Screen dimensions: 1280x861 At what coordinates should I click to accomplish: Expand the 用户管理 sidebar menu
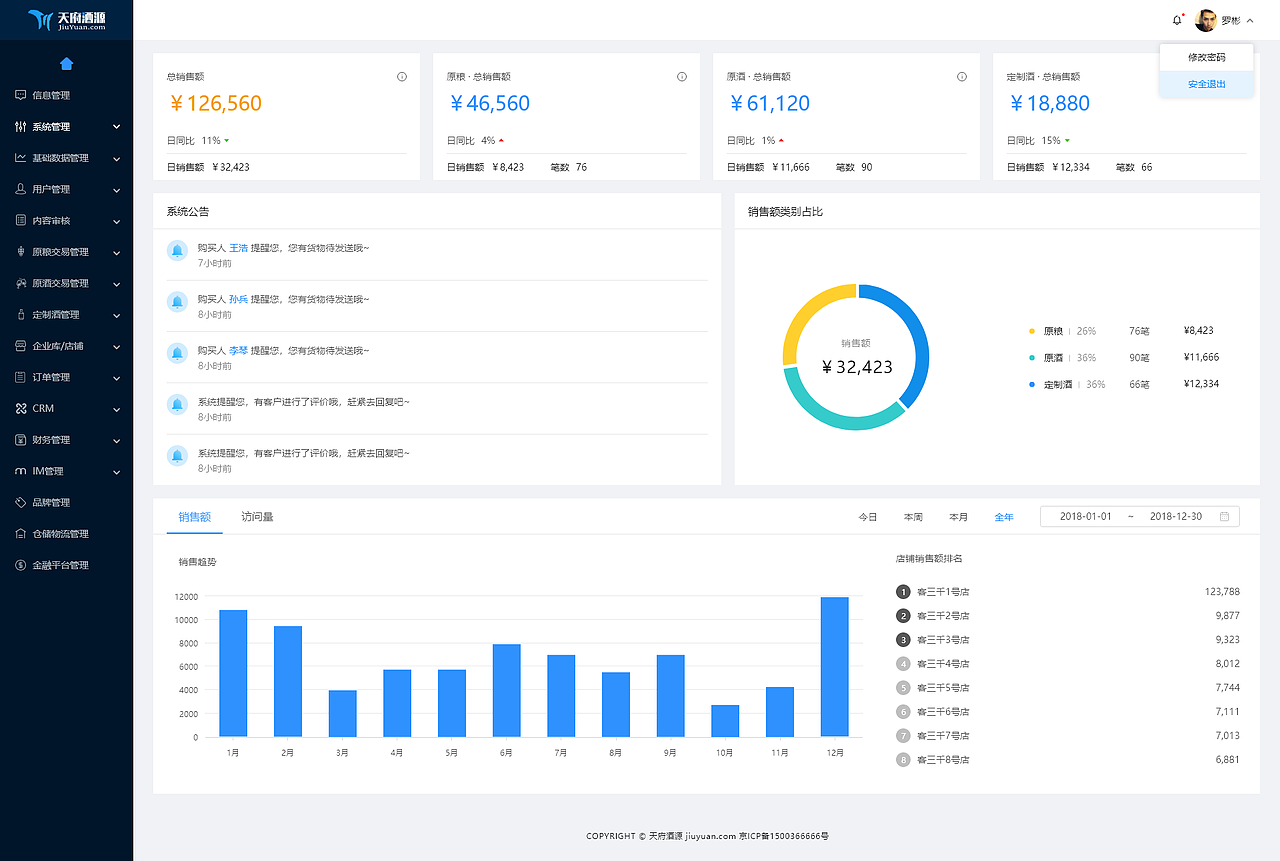(x=66, y=189)
